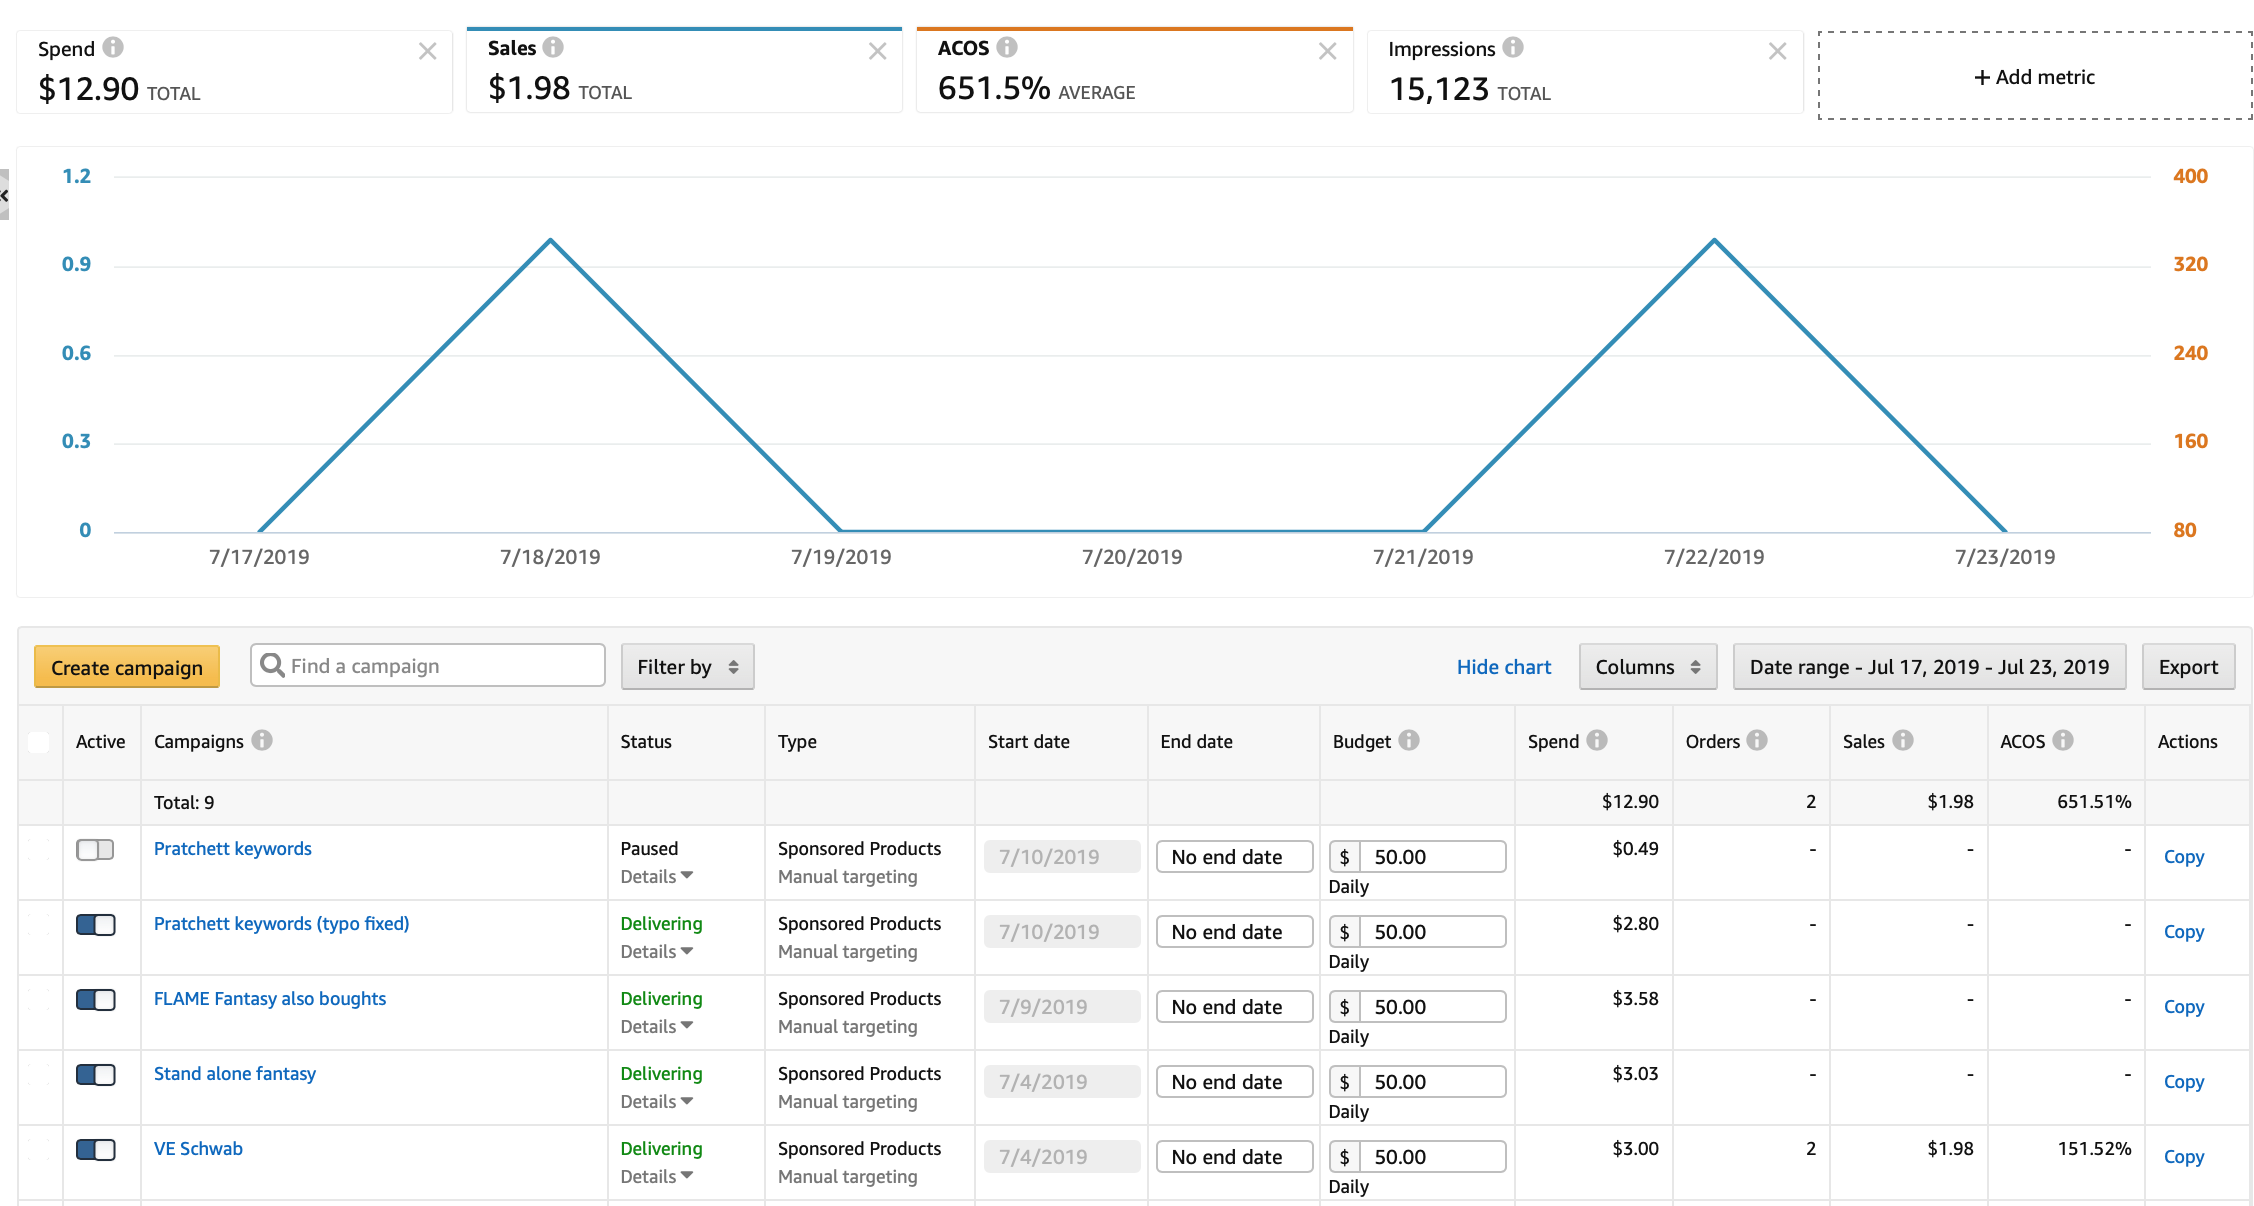Open the Filter by dropdown
Image resolution: width=2254 pixels, height=1206 pixels.
pos(687,667)
